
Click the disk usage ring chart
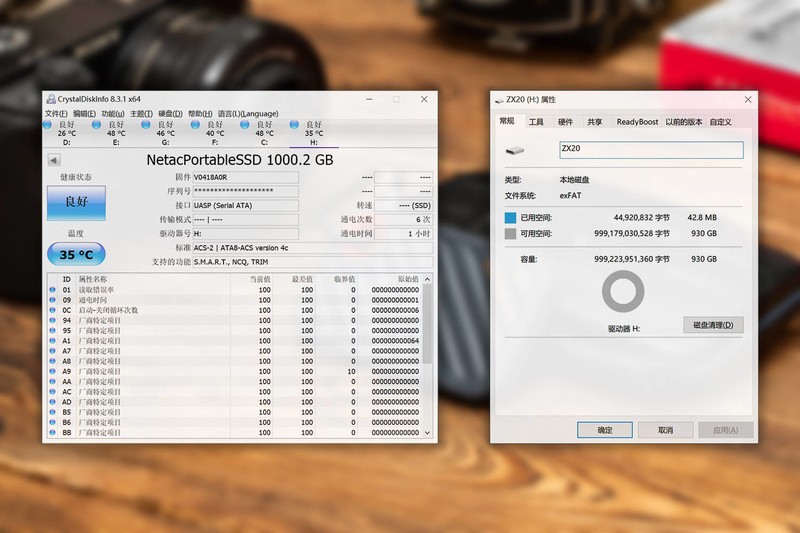pos(623,291)
